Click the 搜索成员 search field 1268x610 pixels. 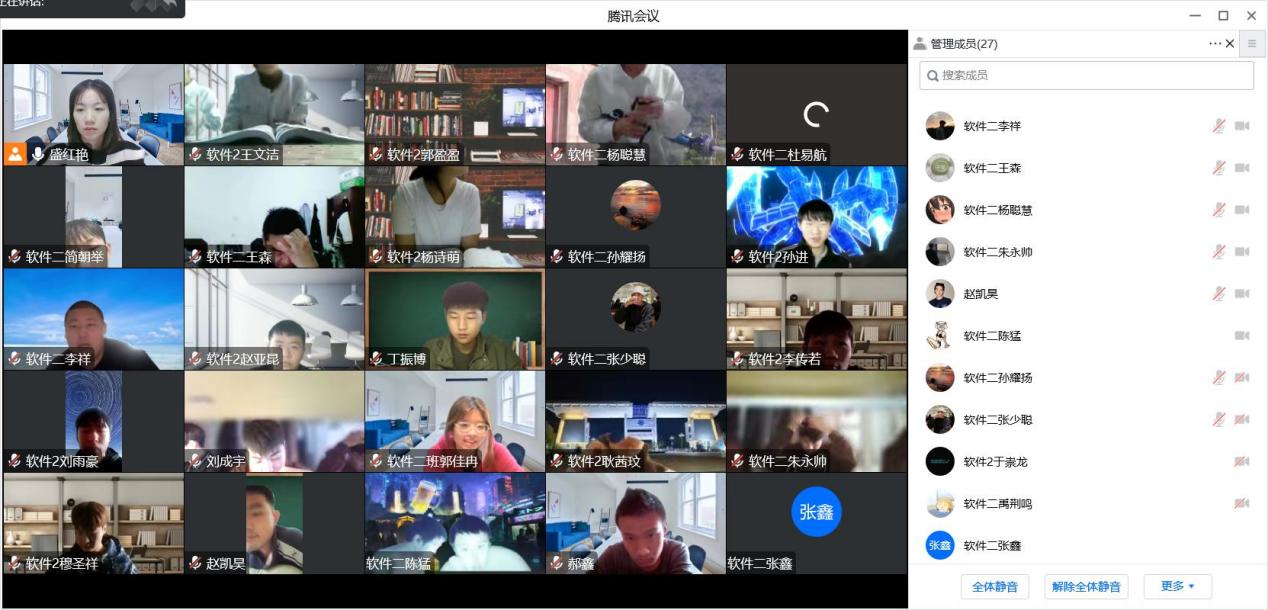(1086, 75)
